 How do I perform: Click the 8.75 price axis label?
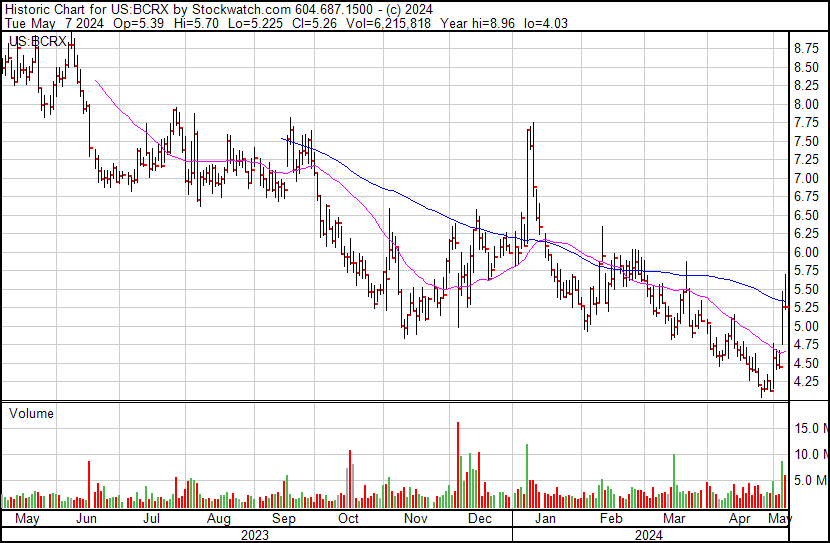pos(807,49)
